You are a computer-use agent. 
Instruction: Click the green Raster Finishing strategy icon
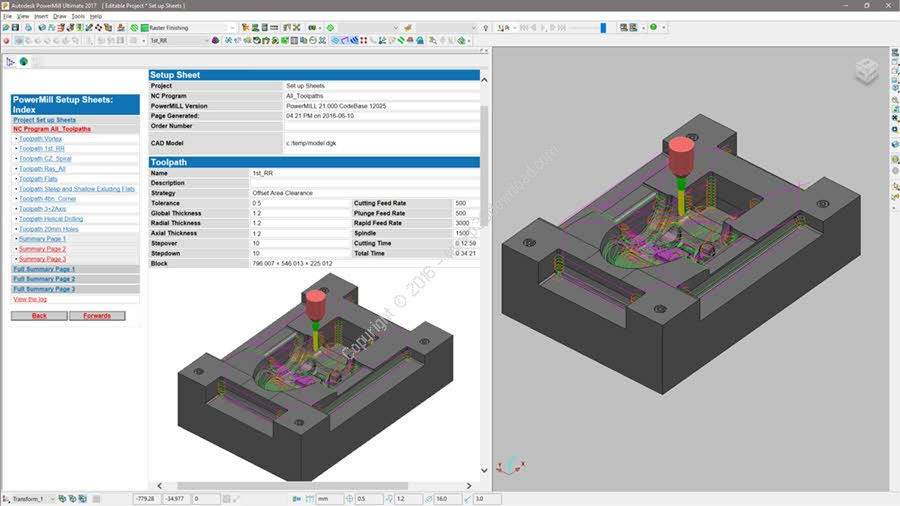[145, 28]
